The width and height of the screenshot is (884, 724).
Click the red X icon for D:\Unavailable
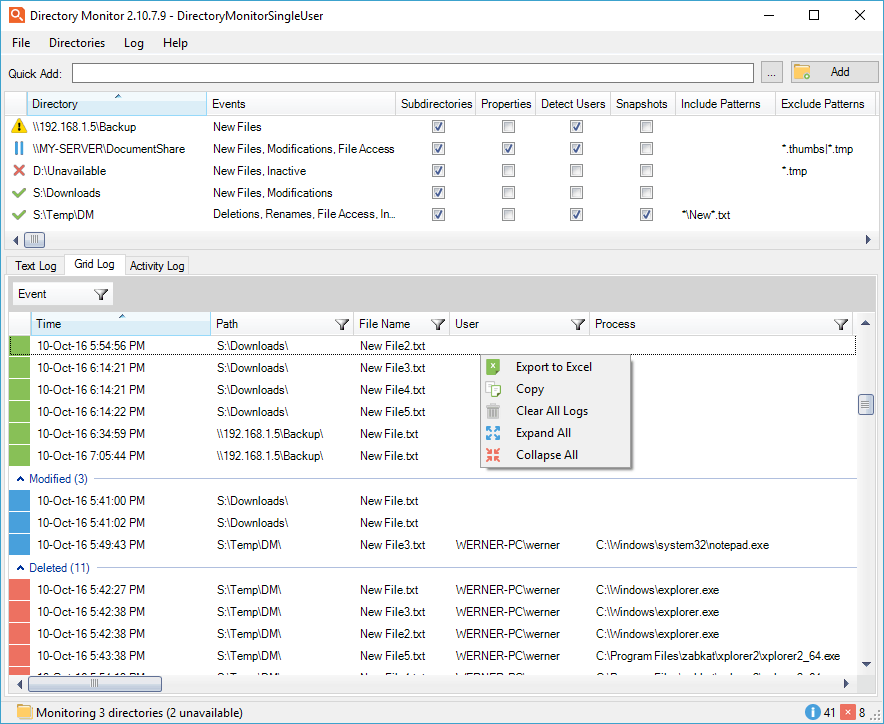(19, 170)
